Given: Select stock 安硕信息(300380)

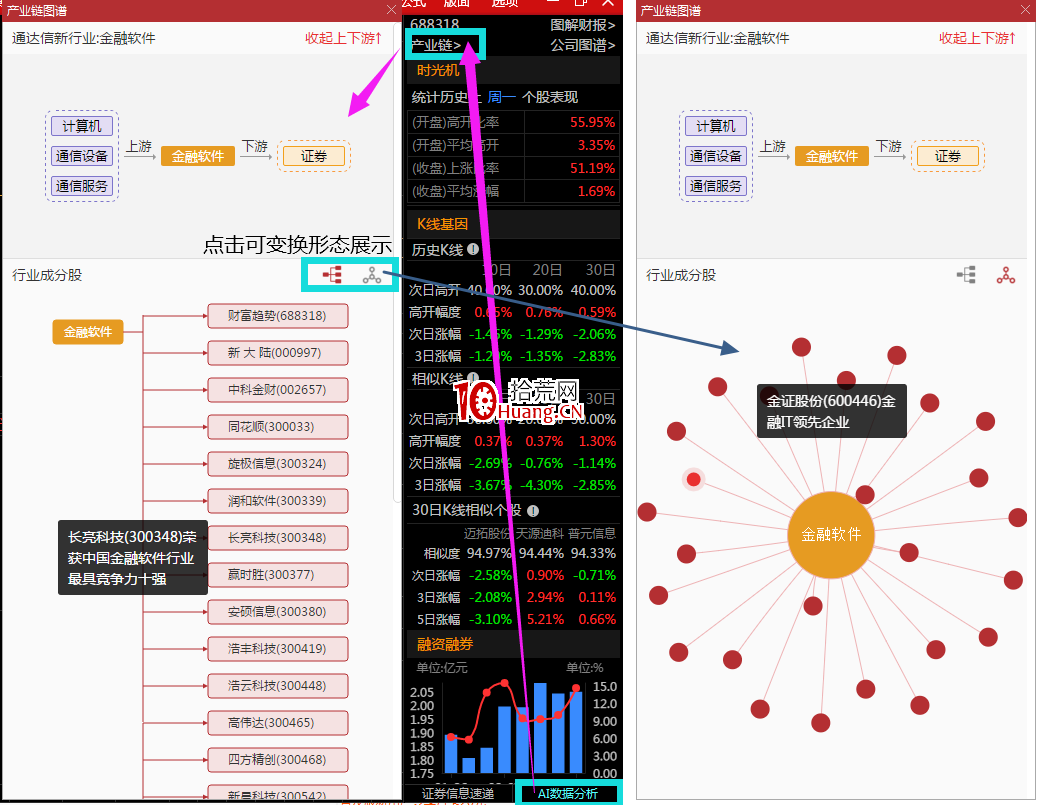Looking at the screenshot, I should [278, 612].
